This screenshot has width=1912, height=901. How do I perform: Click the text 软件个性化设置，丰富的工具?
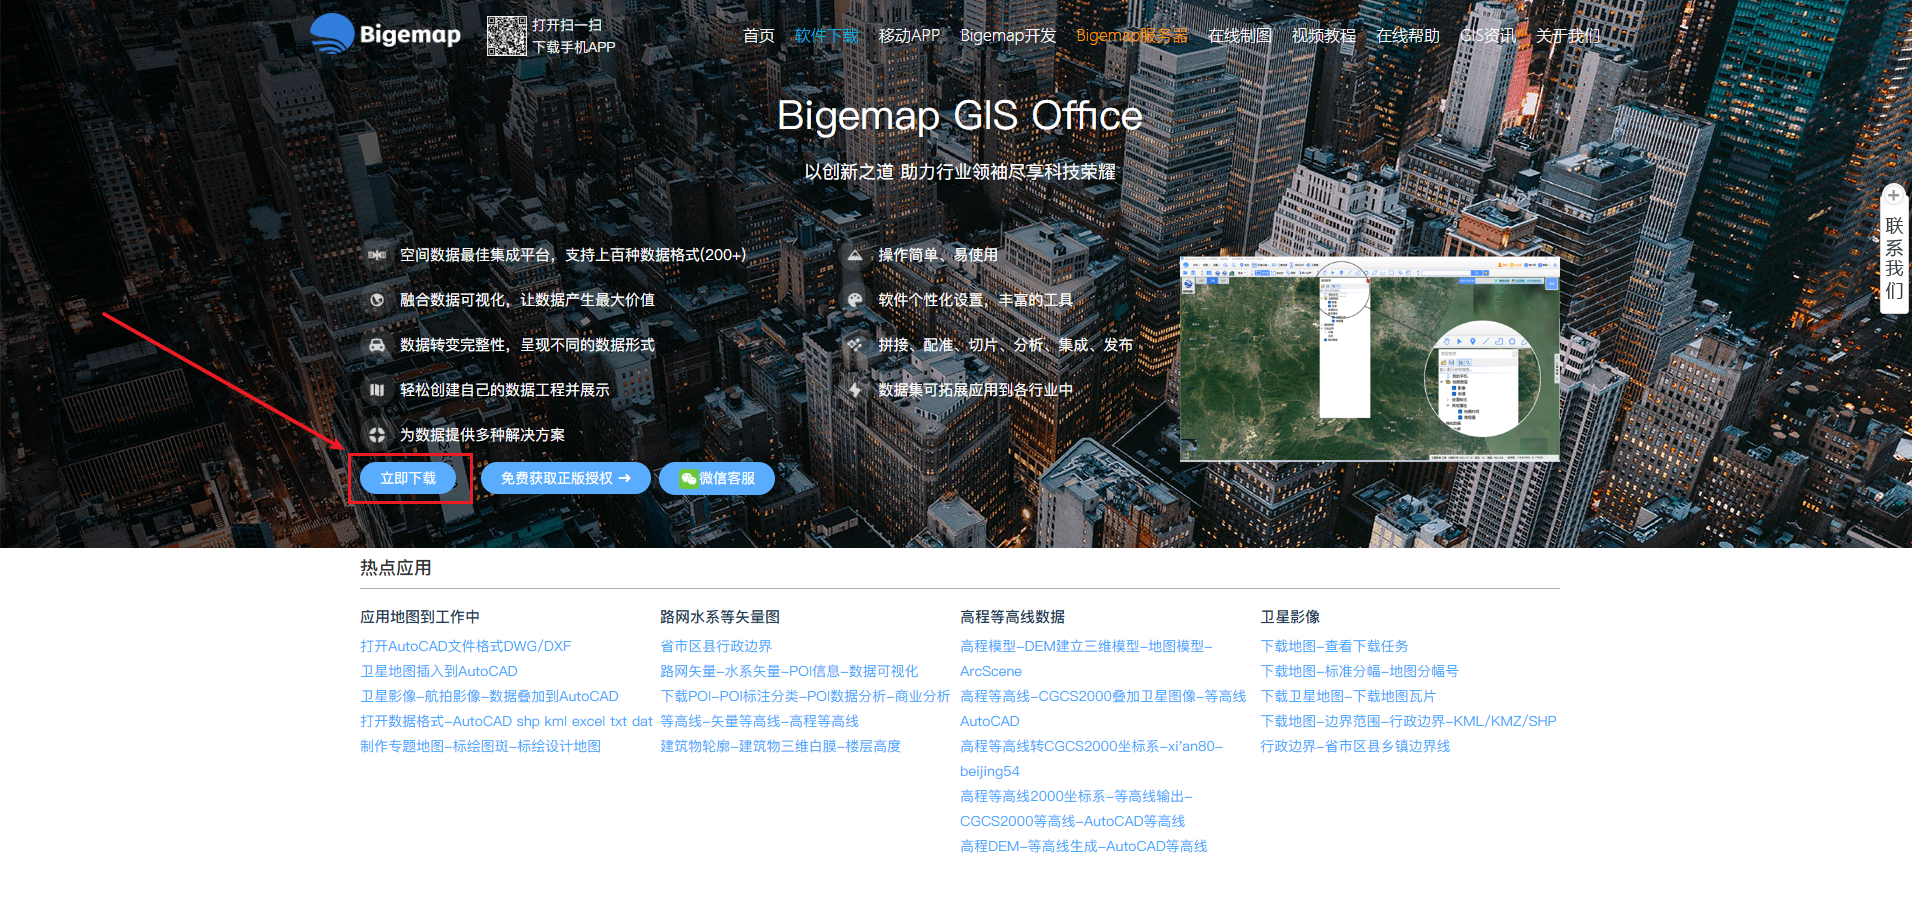(x=975, y=300)
